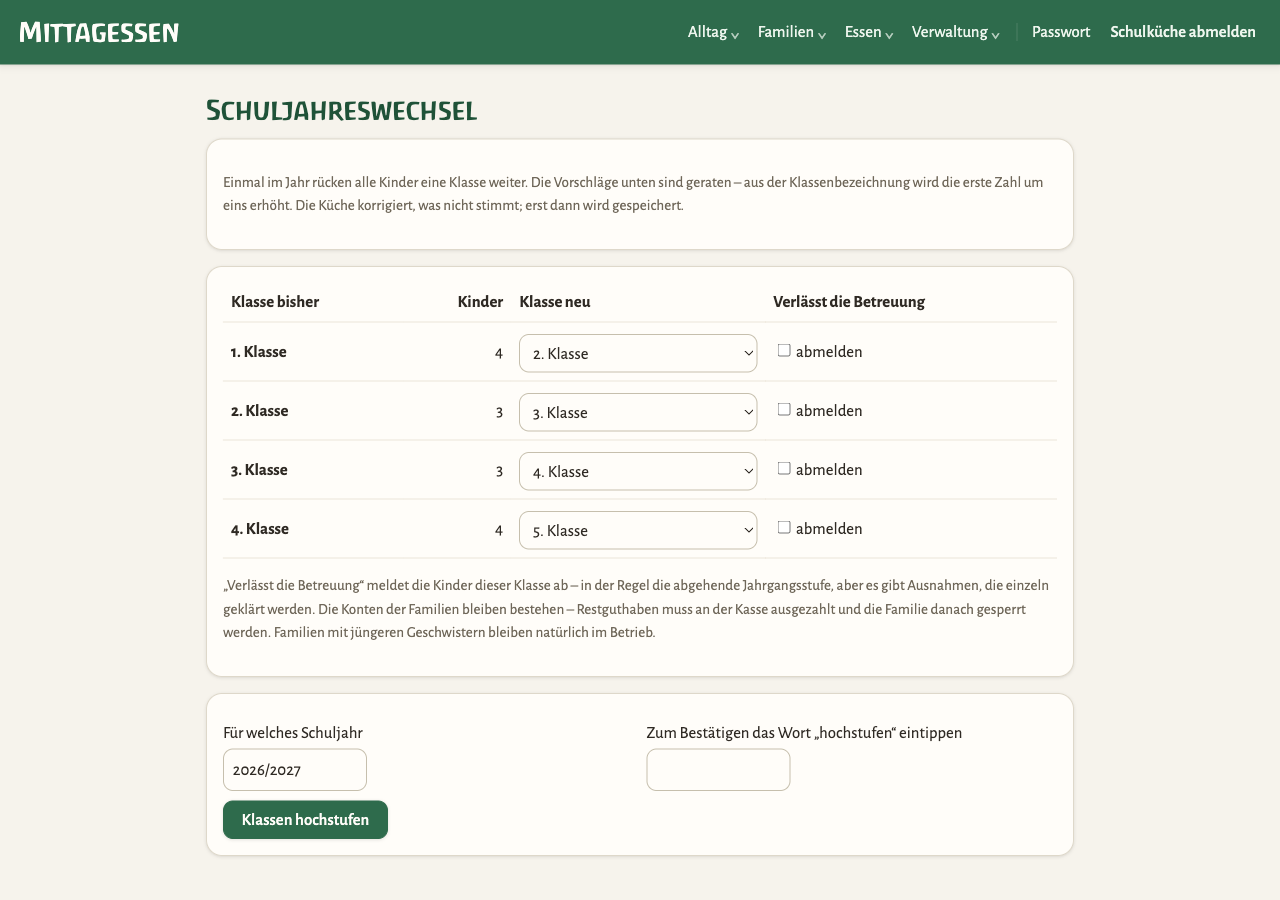Screen dimensions: 1280x900
Task: Open the Familien menu
Action: [791, 32]
